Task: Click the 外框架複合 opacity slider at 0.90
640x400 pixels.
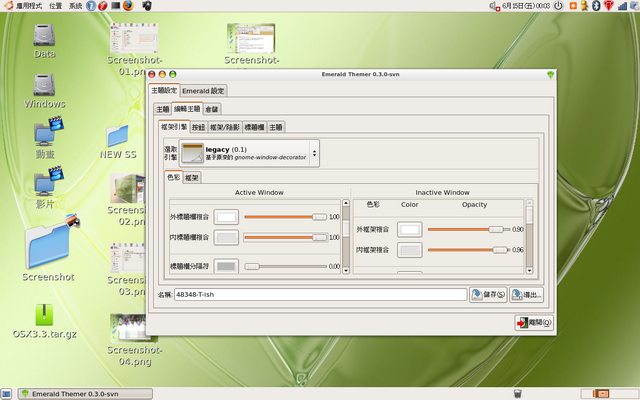Action: [469, 229]
